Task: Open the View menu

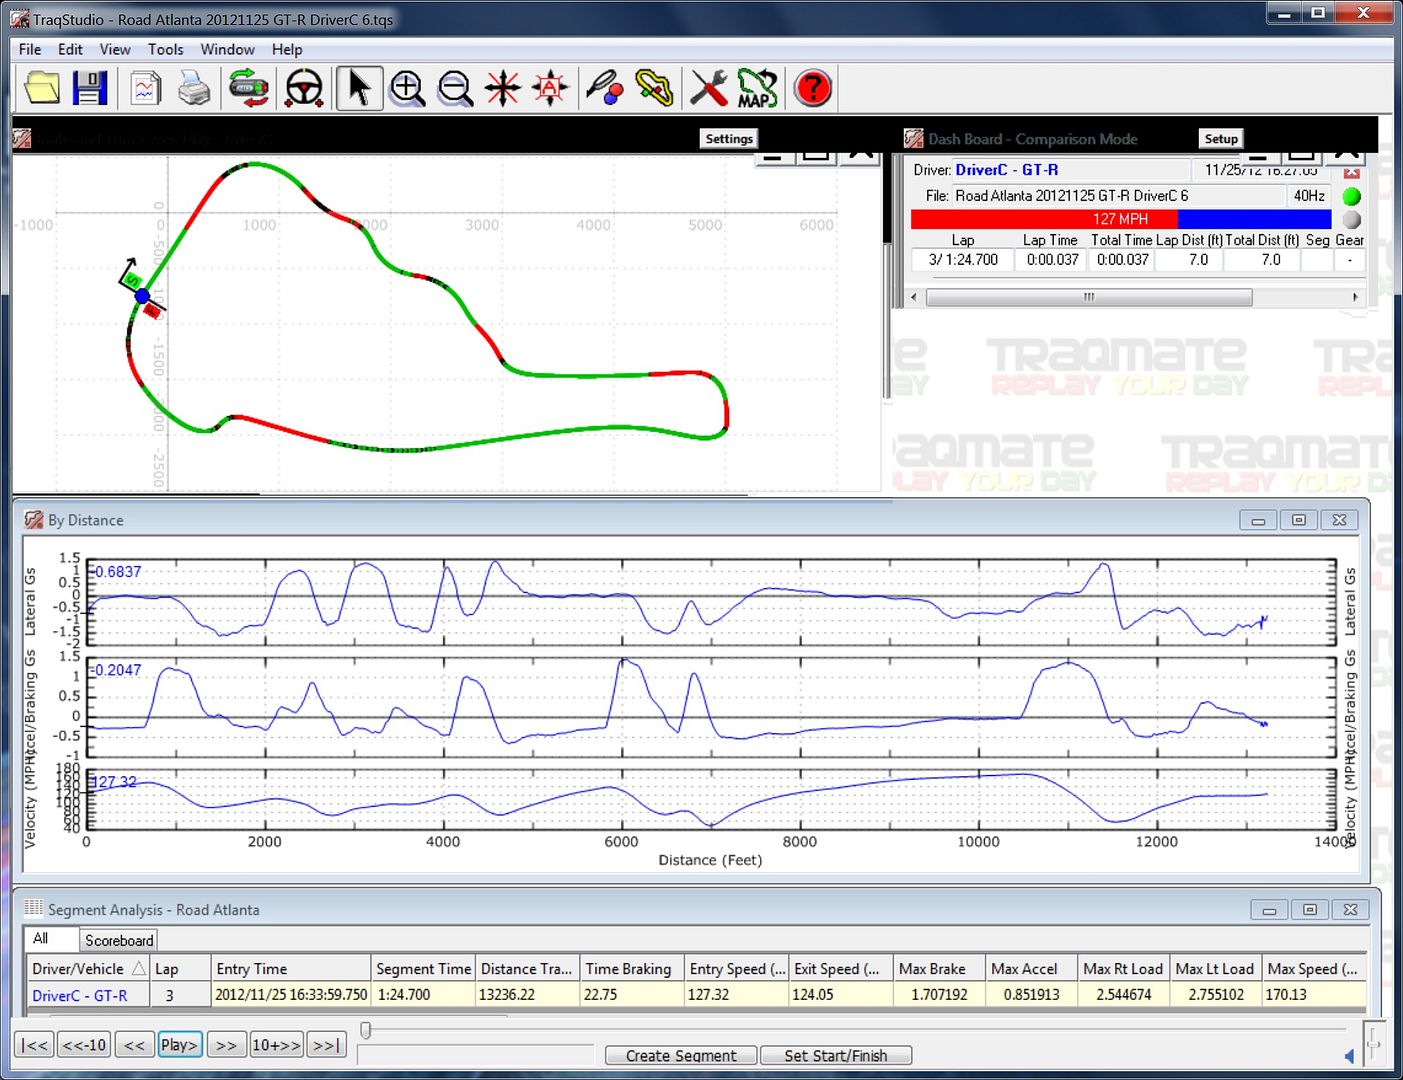Action: pos(115,49)
